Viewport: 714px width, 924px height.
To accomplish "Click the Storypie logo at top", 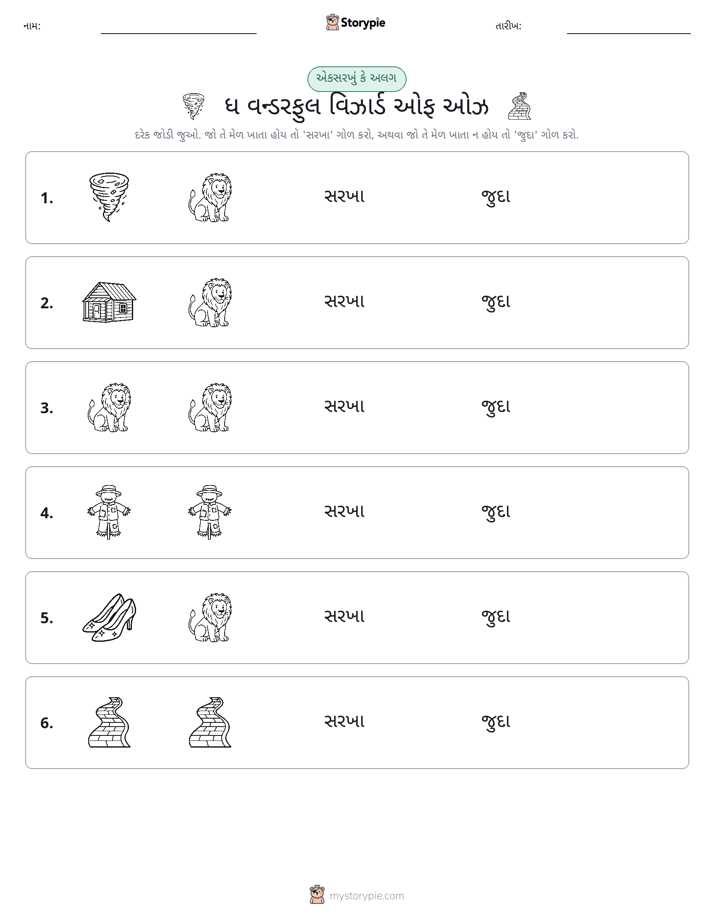I will [x=356, y=23].
